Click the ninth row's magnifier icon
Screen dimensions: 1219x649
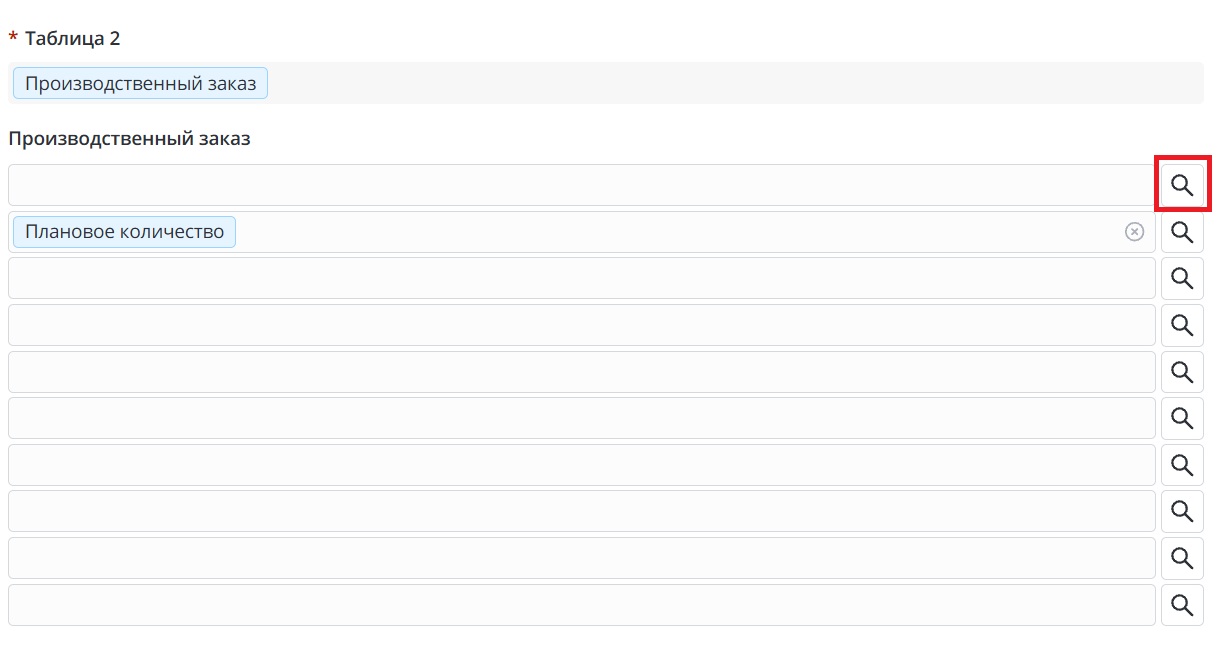pyautogui.click(x=1182, y=558)
